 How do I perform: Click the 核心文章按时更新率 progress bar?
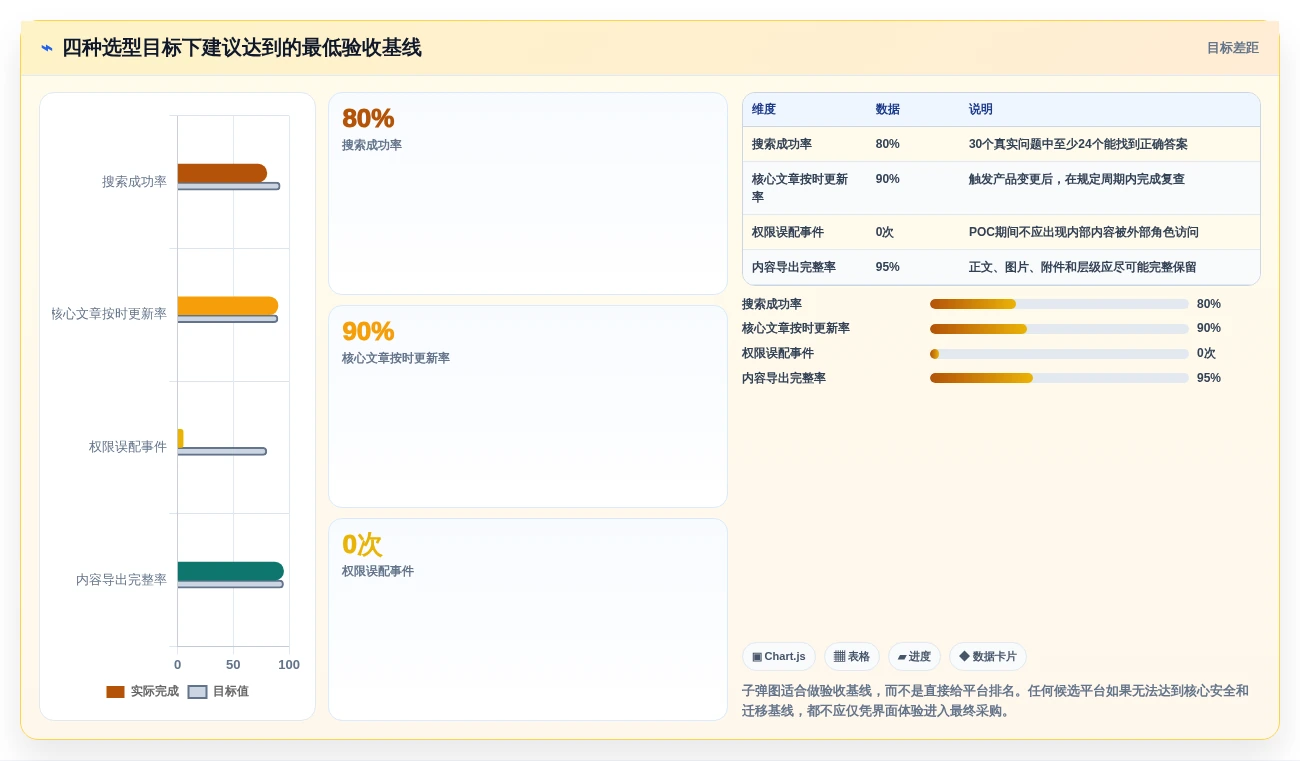pos(1059,329)
